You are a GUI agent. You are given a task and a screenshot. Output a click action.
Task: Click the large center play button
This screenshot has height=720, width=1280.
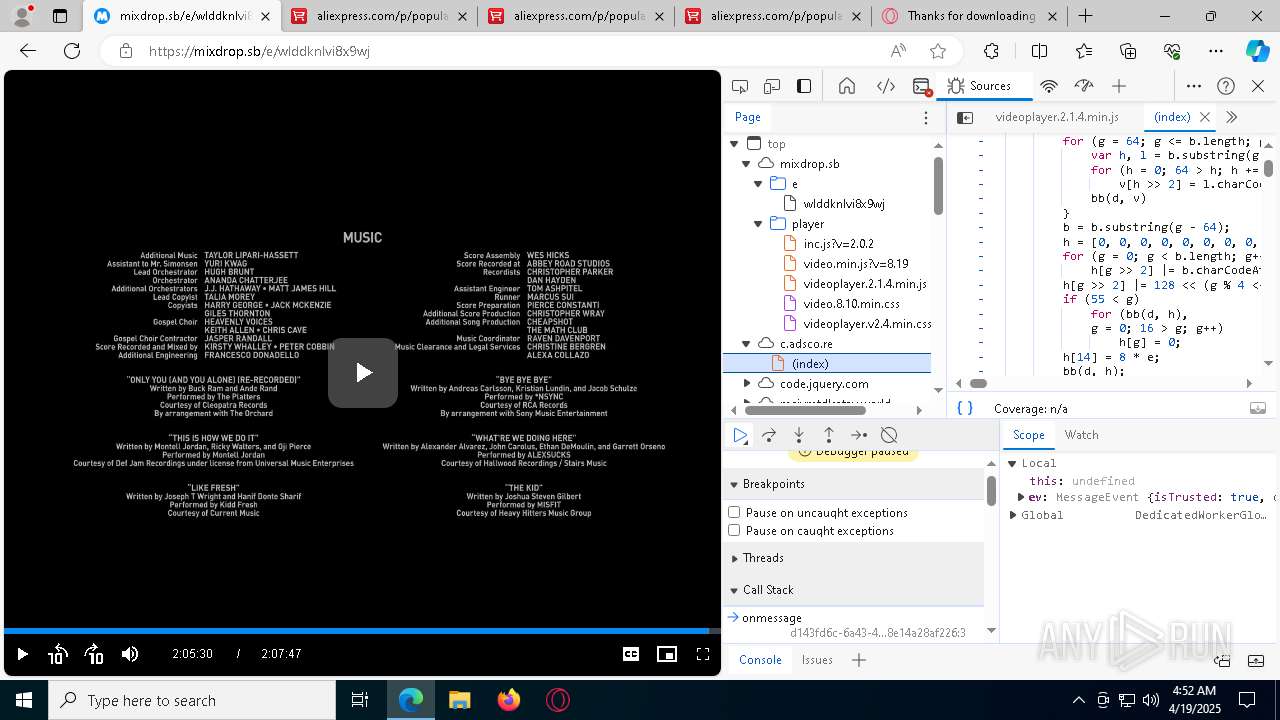363,373
